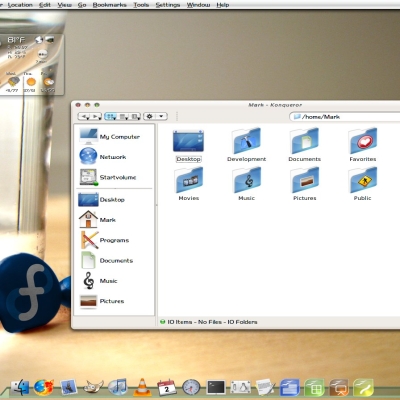Open the gear action menu
Screen dimensions: 400x400
pyautogui.click(x=150, y=116)
